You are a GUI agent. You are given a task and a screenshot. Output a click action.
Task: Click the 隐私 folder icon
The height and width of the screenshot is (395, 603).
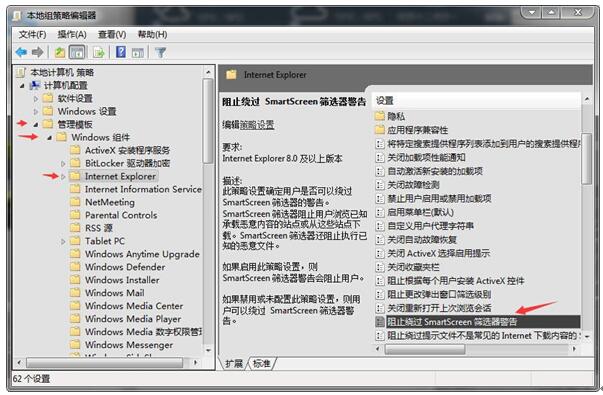(380, 116)
